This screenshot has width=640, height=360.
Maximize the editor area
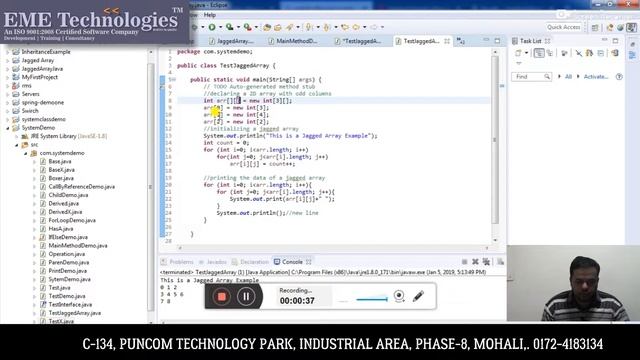497,41
